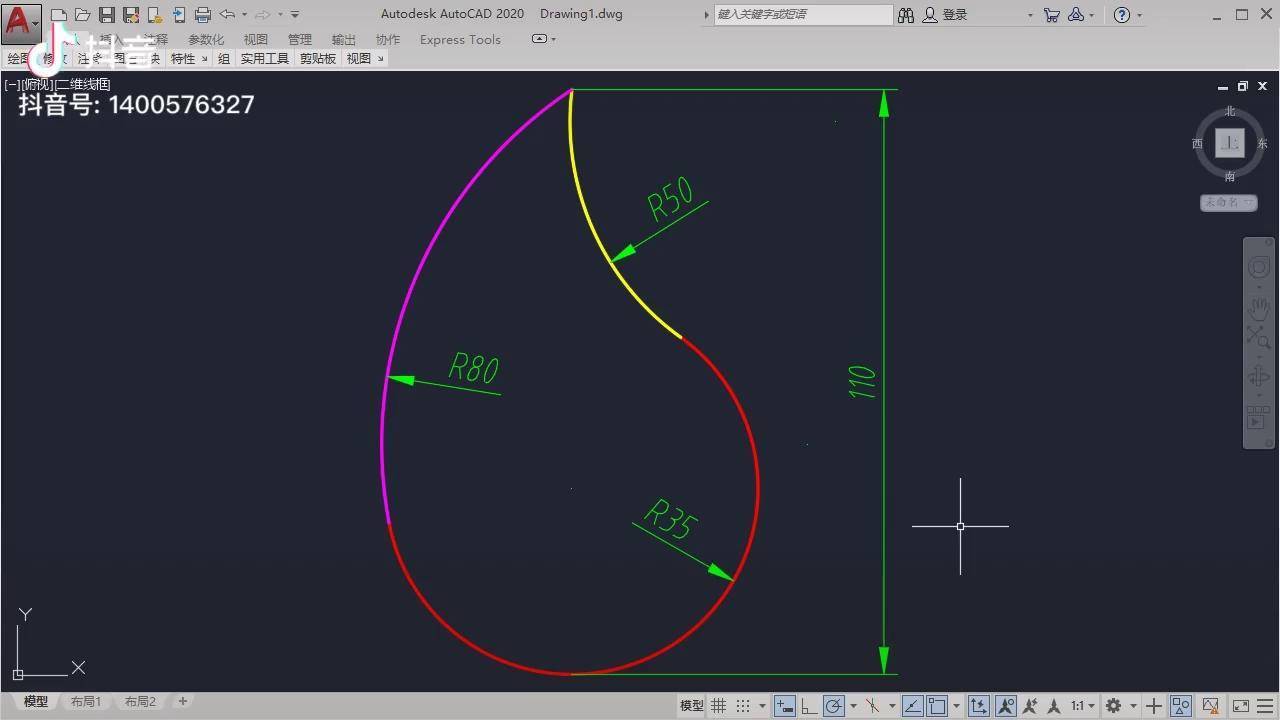Click the unnamed UCS dropdown below ViewCube

pyautogui.click(x=1229, y=202)
